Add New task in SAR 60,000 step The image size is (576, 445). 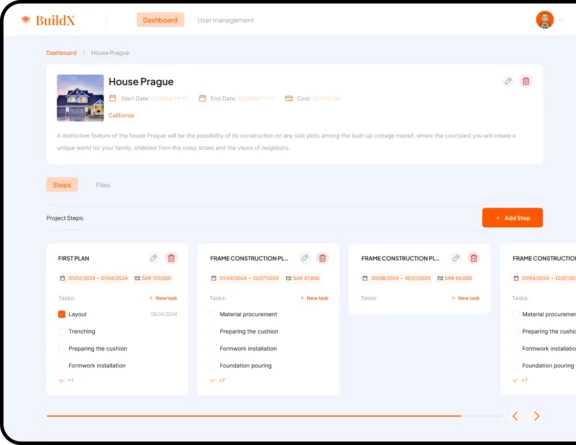click(466, 298)
